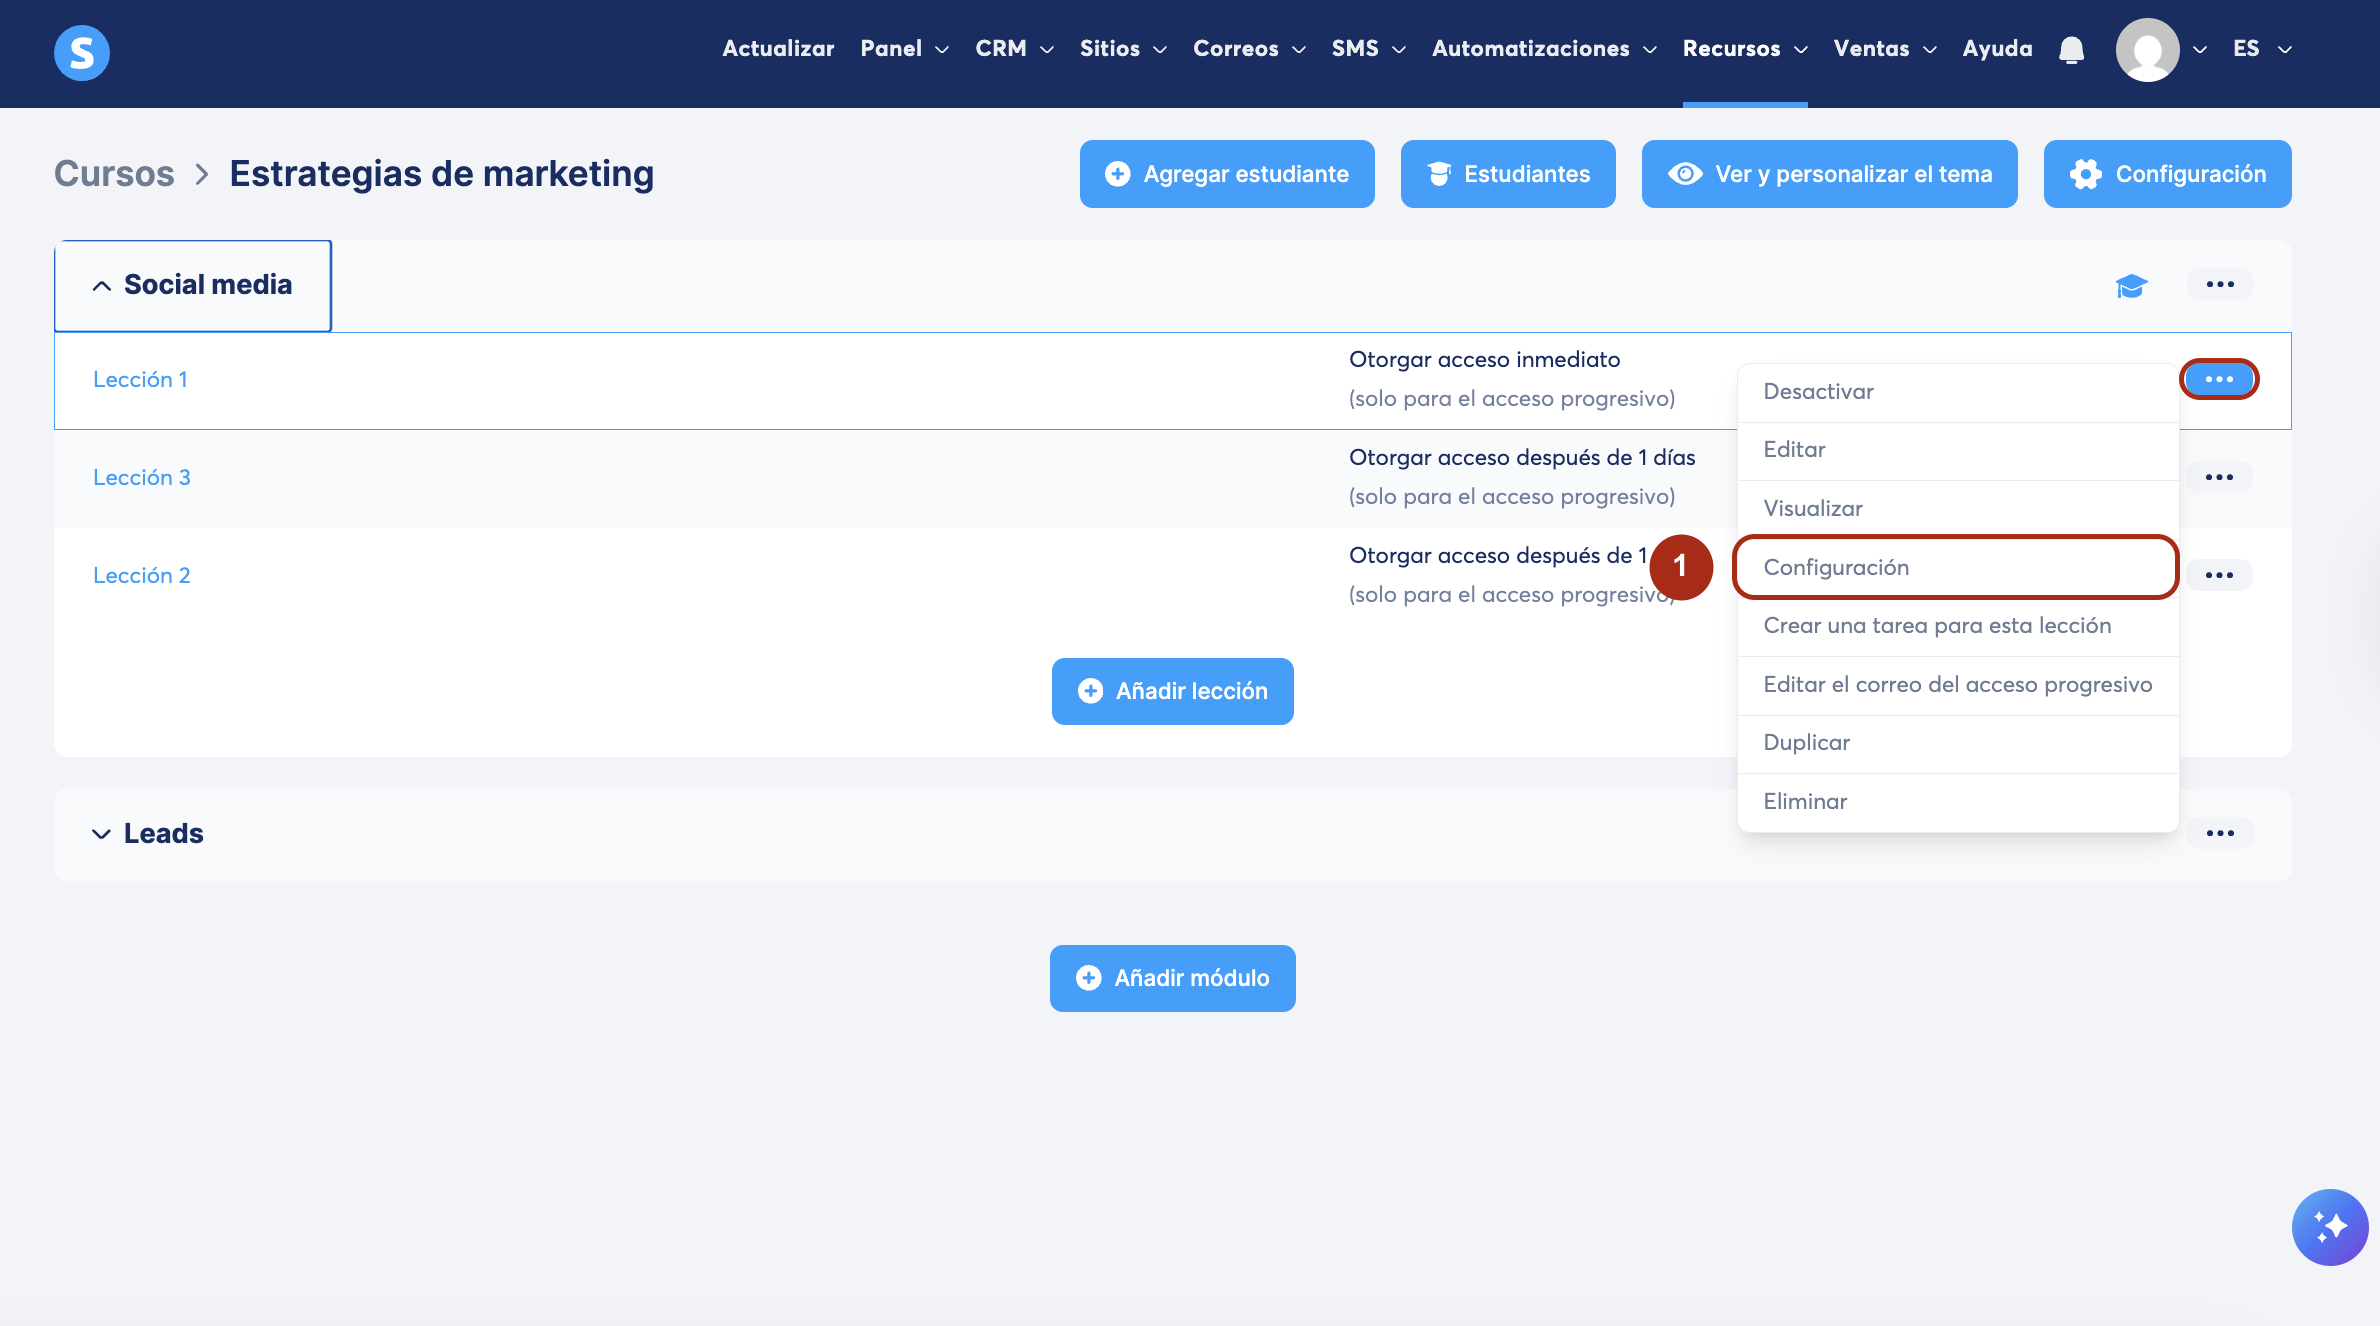This screenshot has height=1326, width=2380.
Task: Click the user avatar icon
Action: [x=2147, y=50]
